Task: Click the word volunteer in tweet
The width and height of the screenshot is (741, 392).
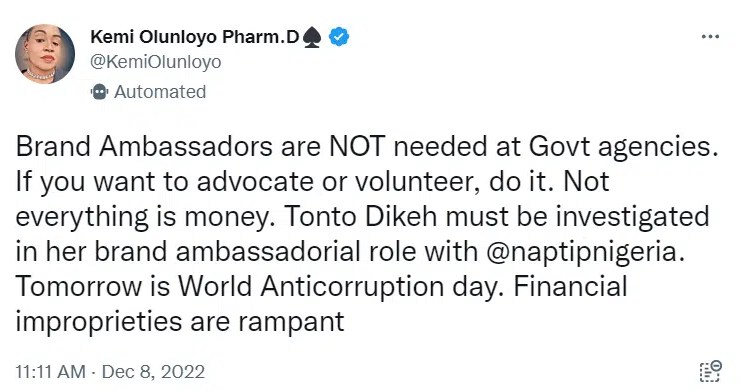Action: point(414,182)
